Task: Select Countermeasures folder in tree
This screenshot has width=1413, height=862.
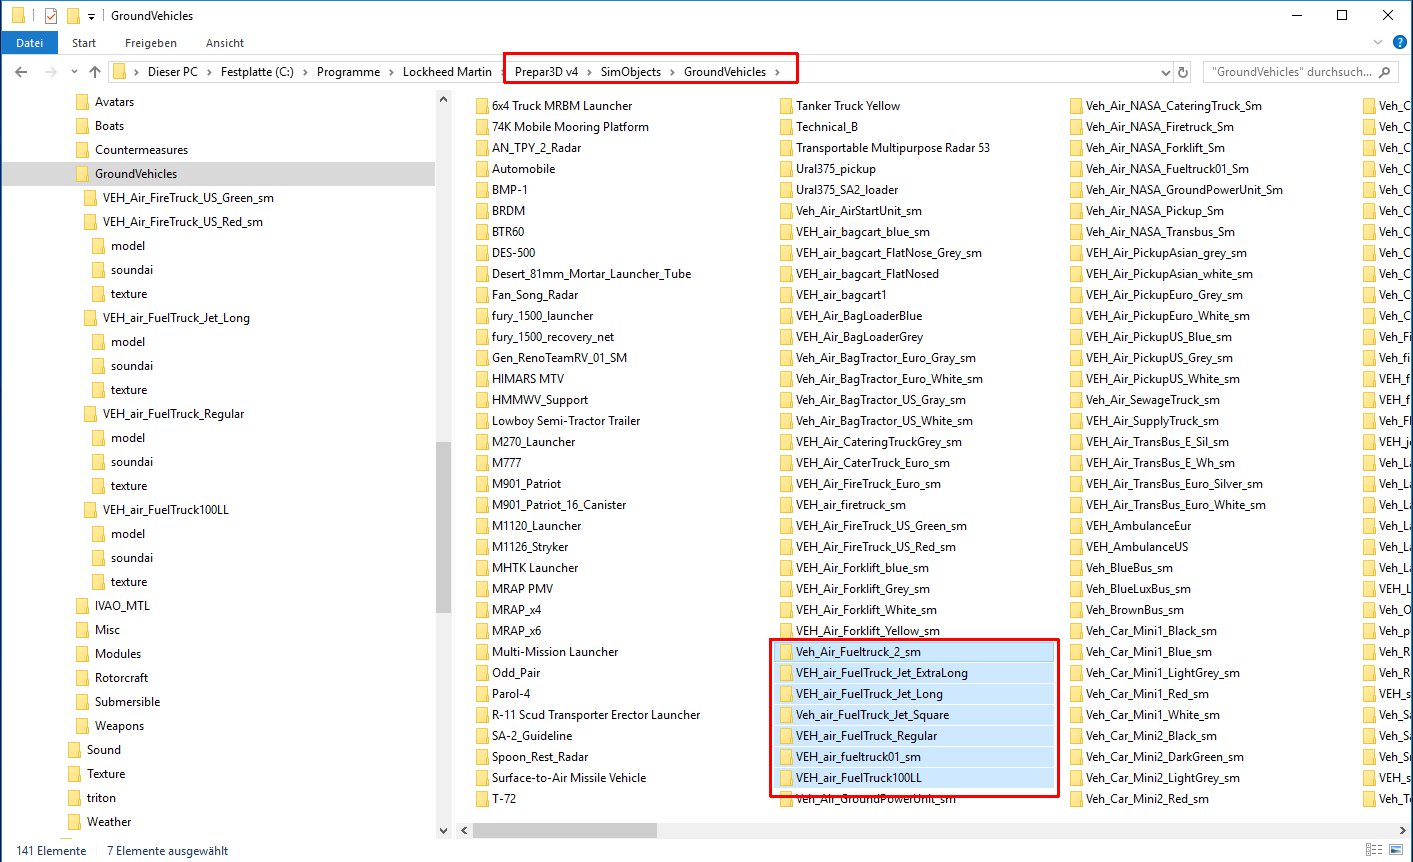Action: (x=141, y=150)
